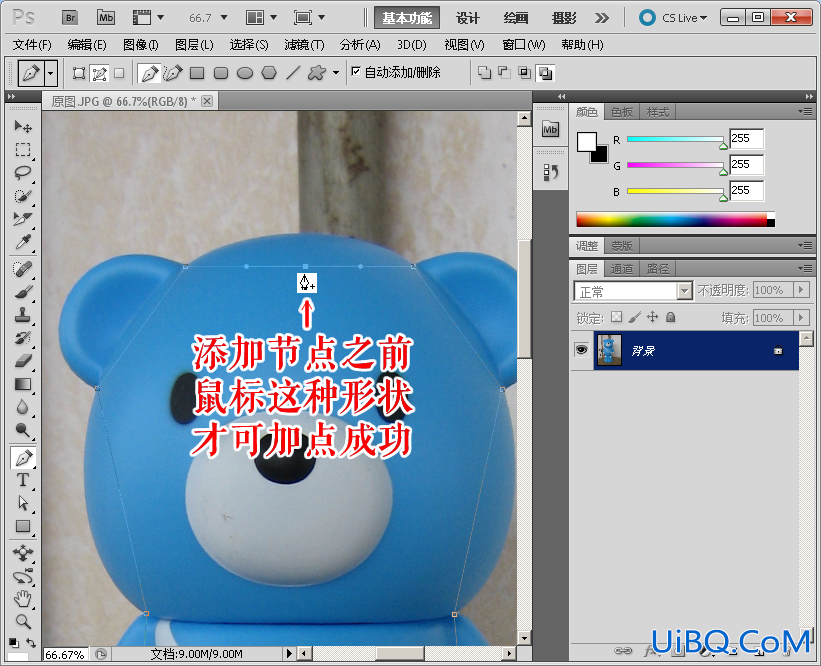Switch to the 摄影 workspace
Viewport: 821px width, 666px height.
(564, 18)
